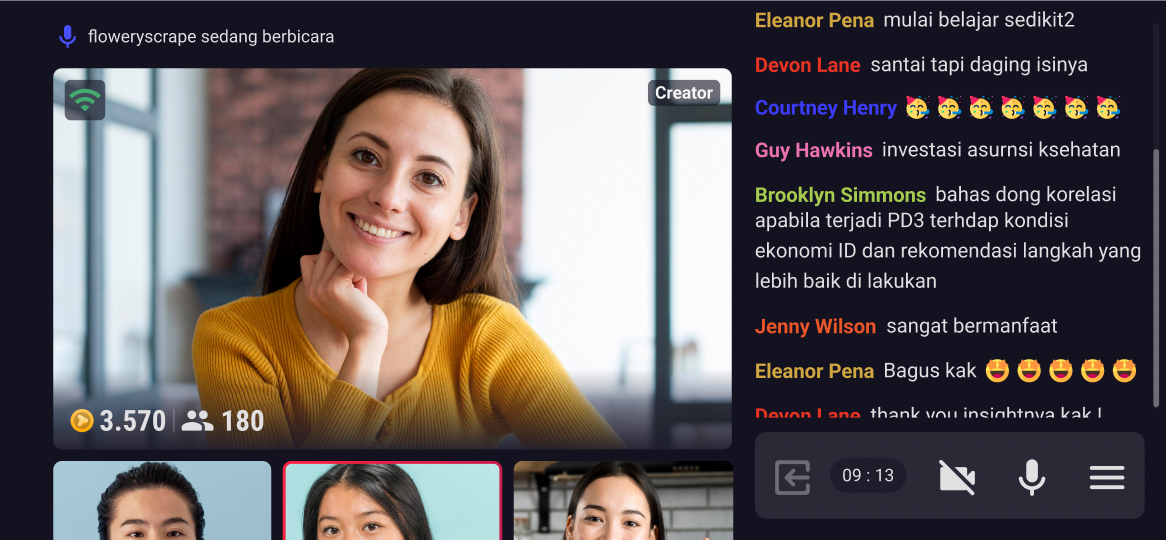1166x540 pixels.
Task: Click the 'sangat bermanfaat' message
Action: (x=972, y=326)
